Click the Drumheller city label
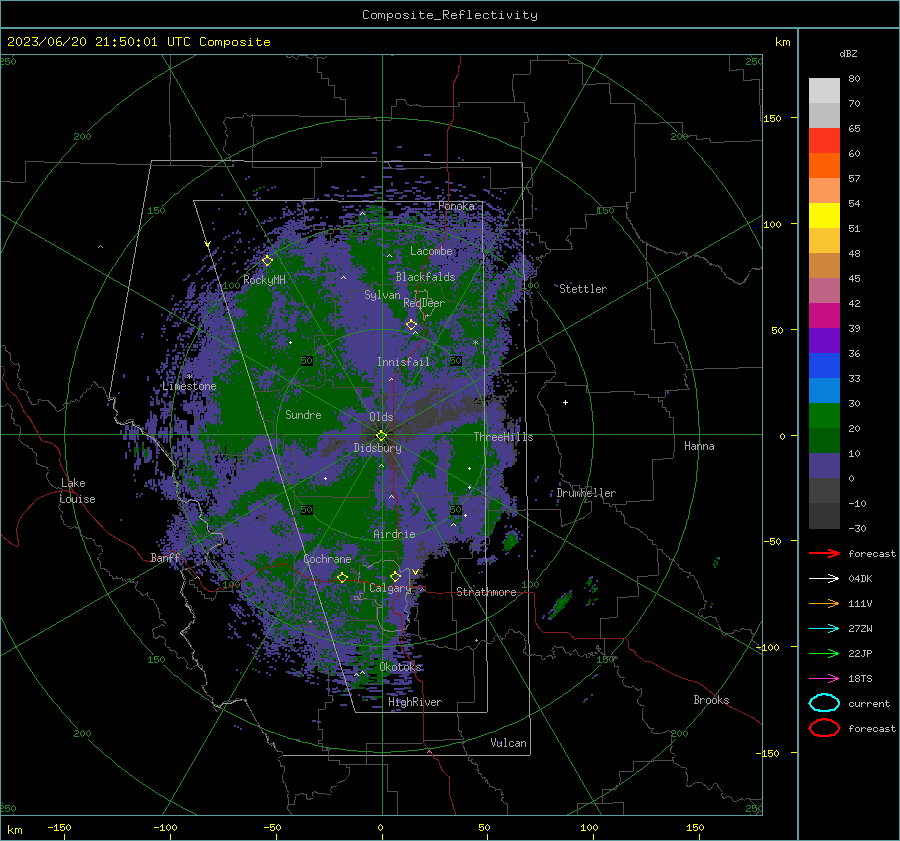The height and width of the screenshot is (841, 900). 586,493
